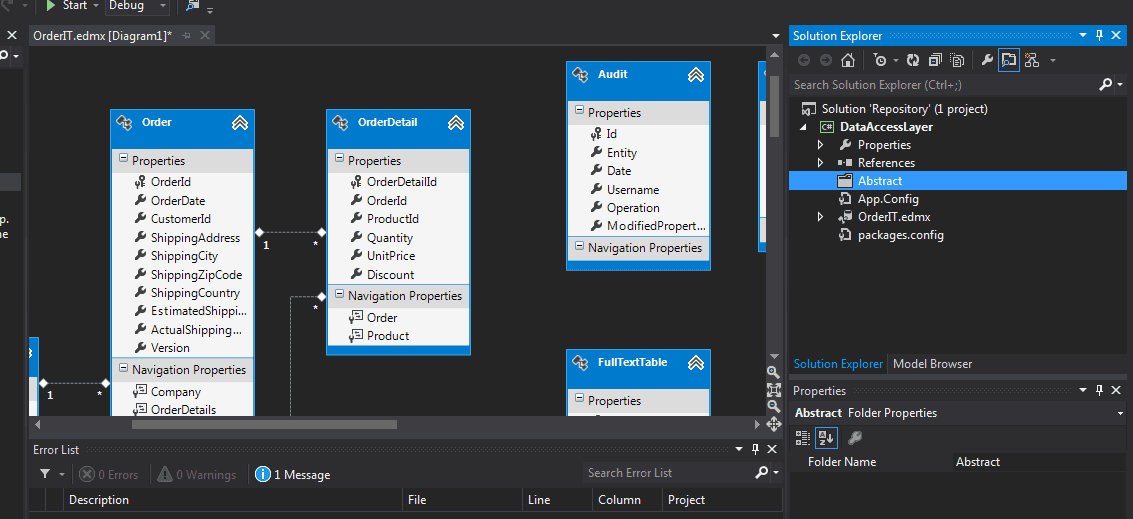The width and height of the screenshot is (1133, 519).
Task: Click the Folder Name value field
Action: tap(1040, 462)
